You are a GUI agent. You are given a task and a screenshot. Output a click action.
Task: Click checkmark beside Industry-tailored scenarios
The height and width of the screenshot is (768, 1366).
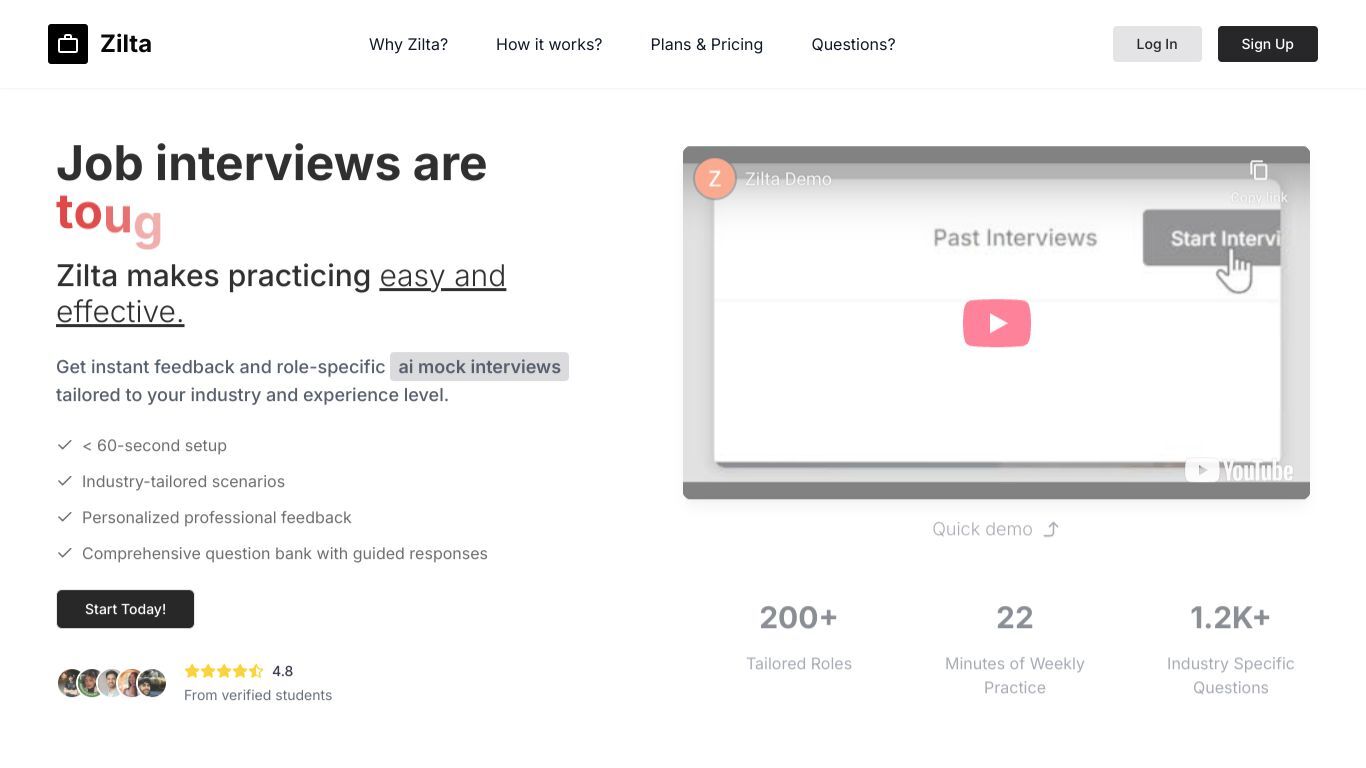[x=65, y=481]
